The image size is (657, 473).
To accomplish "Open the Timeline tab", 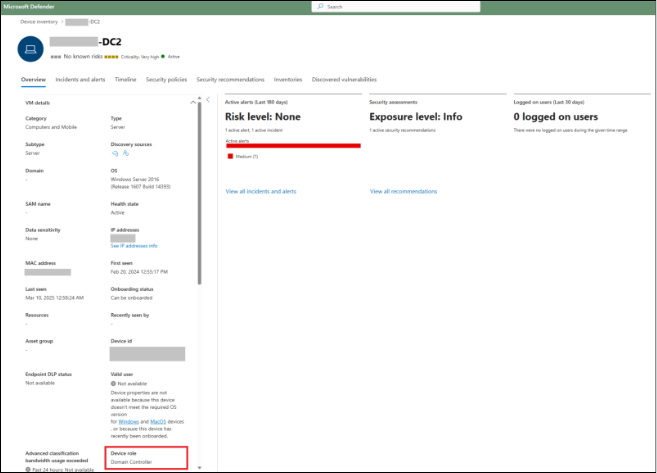I will [x=126, y=79].
